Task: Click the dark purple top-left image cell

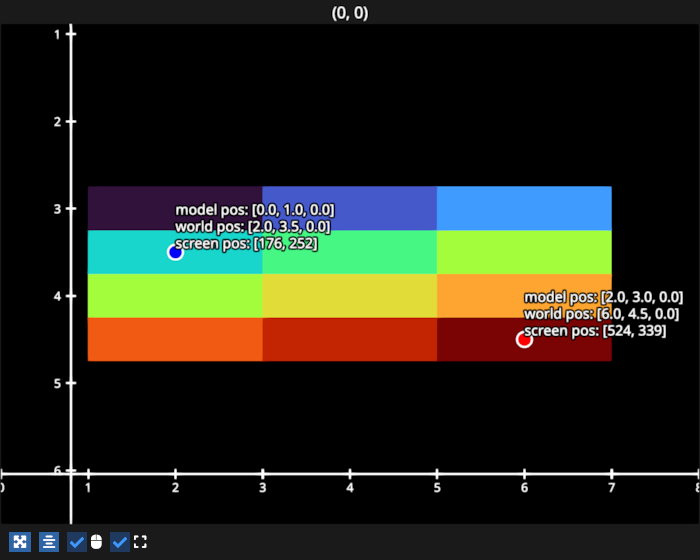Action: 130,208
